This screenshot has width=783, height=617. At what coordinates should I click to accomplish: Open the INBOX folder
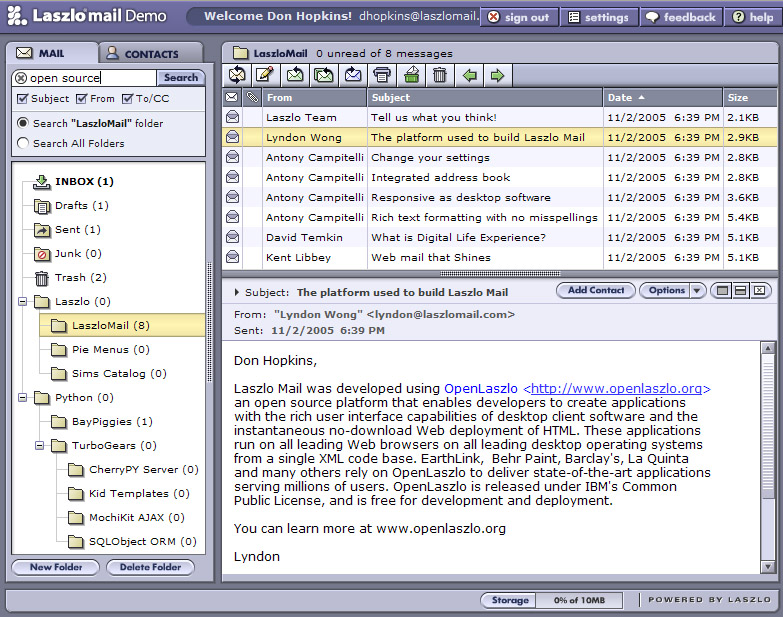click(x=73, y=182)
